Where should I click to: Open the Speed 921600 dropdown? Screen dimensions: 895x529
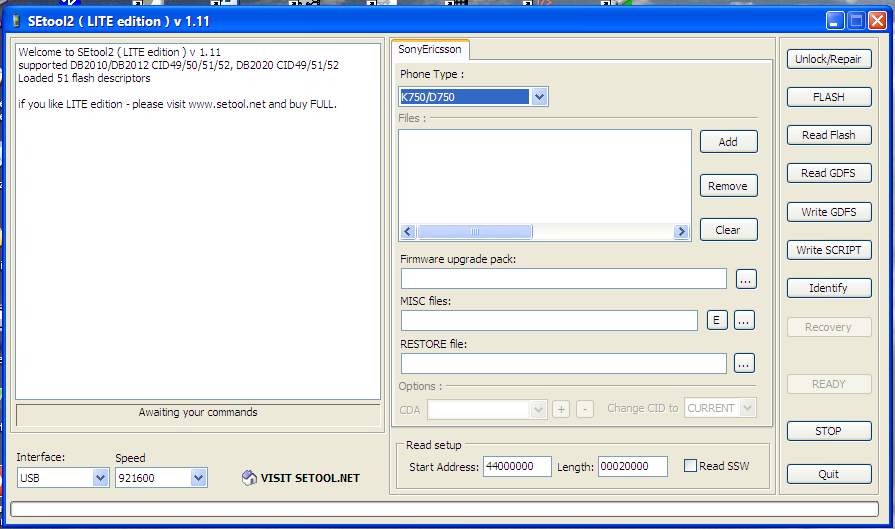198,478
